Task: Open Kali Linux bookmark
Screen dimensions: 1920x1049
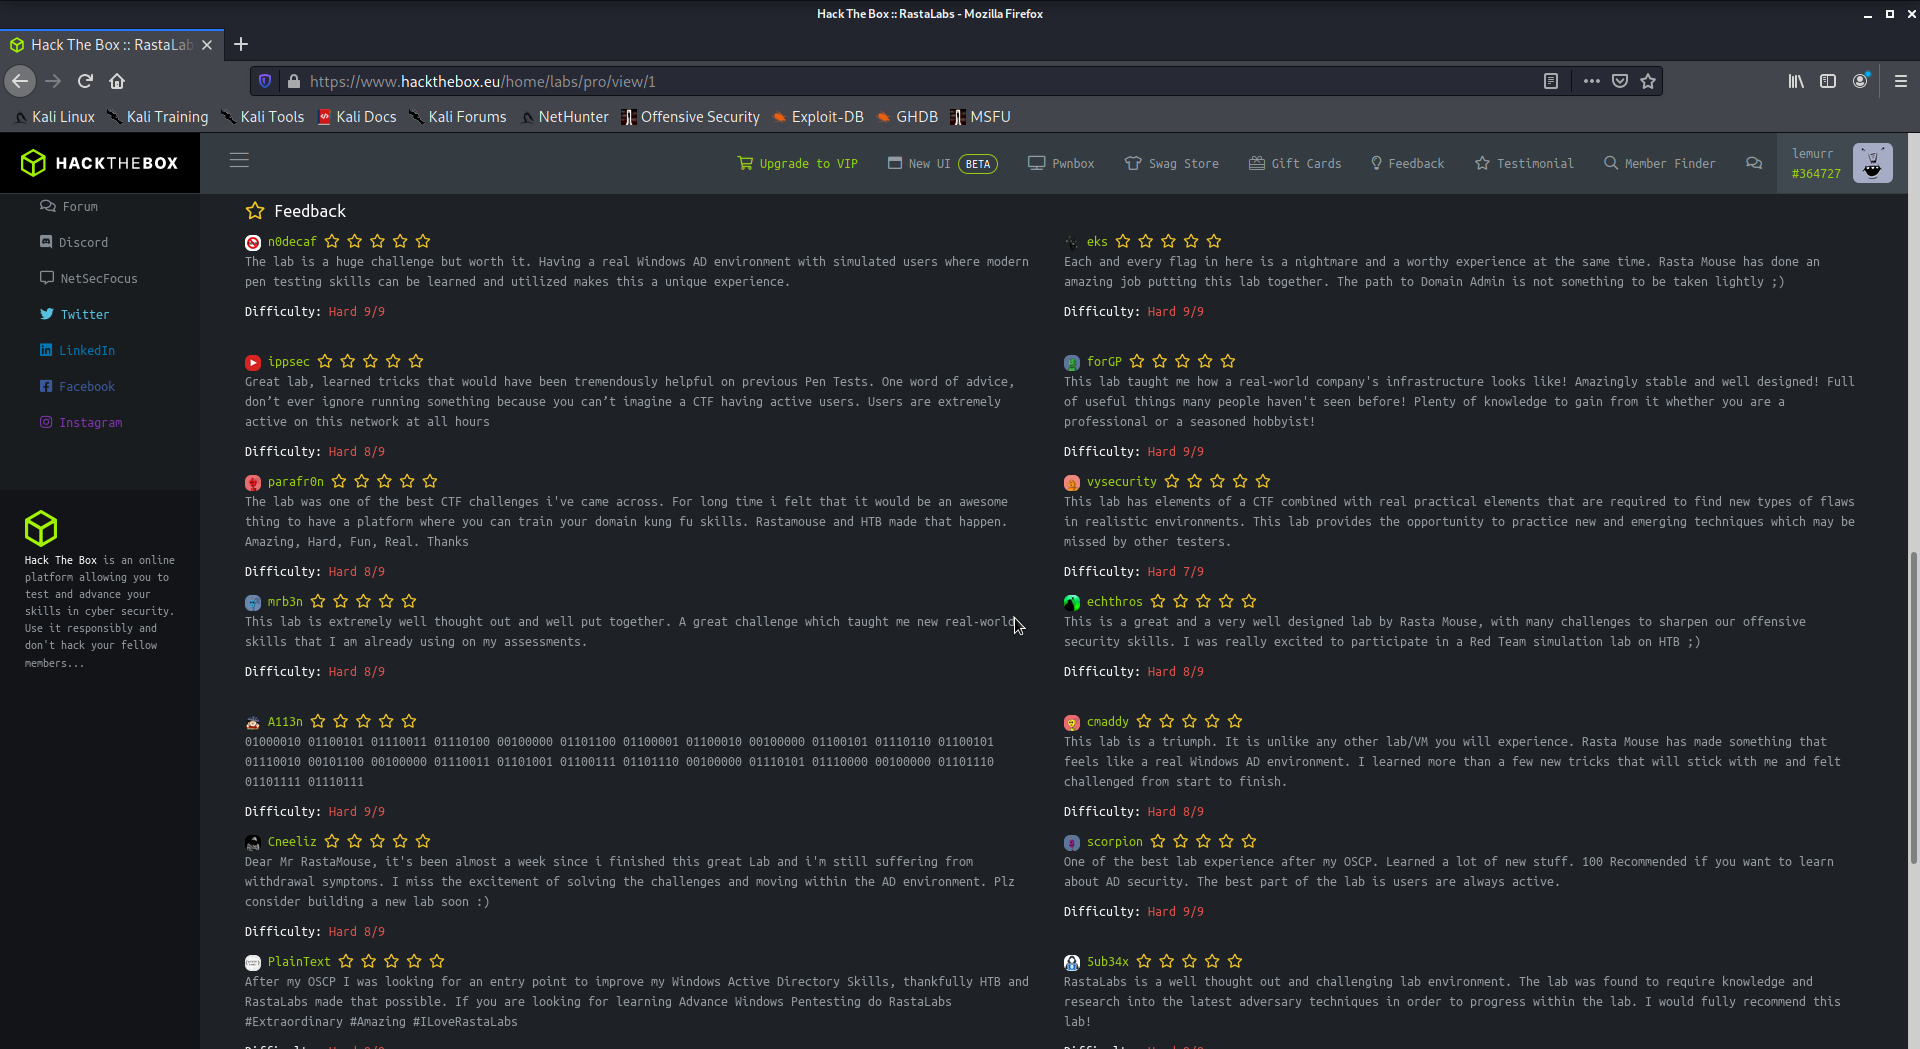Action: tap(55, 117)
